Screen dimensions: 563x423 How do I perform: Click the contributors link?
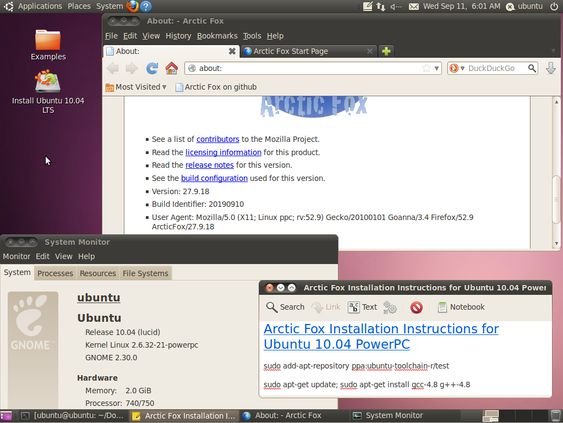coord(218,139)
